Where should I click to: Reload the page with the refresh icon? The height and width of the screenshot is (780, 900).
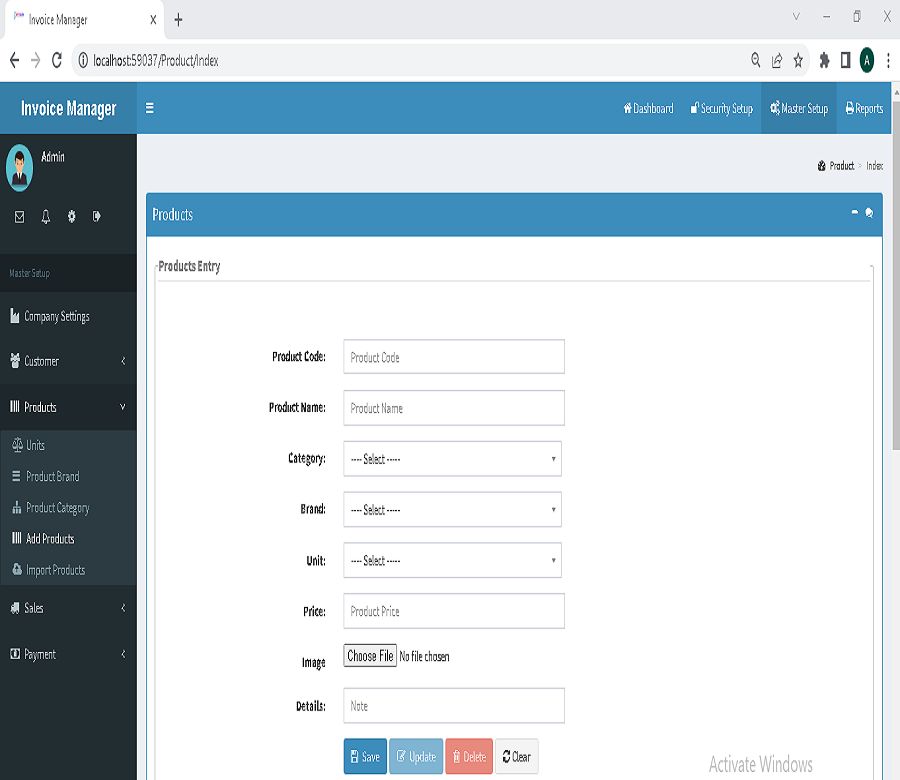click(x=57, y=60)
